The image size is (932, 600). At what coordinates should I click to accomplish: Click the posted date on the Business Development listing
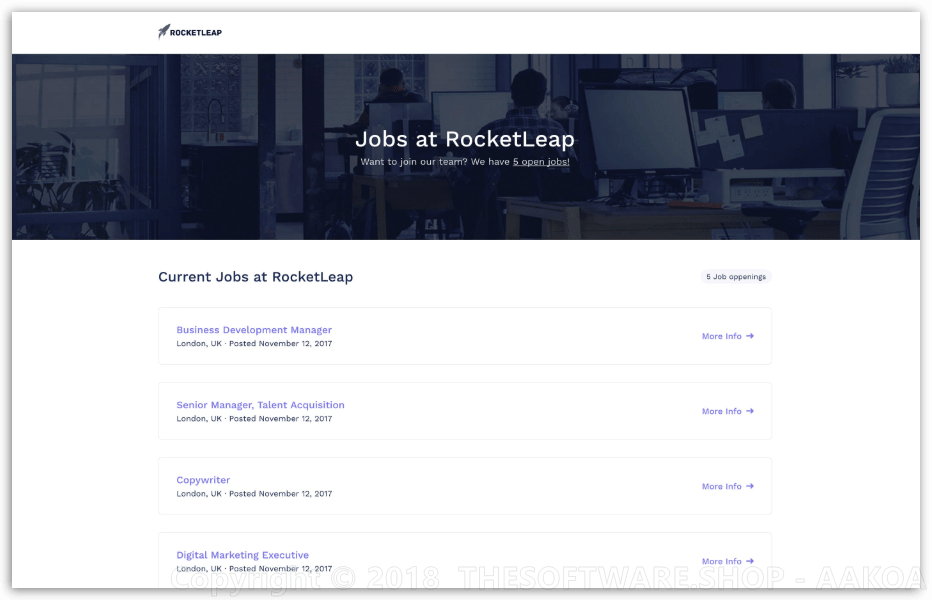(283, 343)
